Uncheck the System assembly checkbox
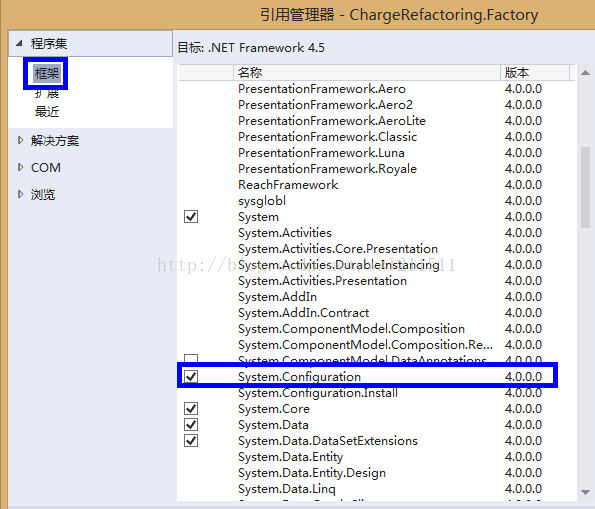595x509 pixels. 191,217
